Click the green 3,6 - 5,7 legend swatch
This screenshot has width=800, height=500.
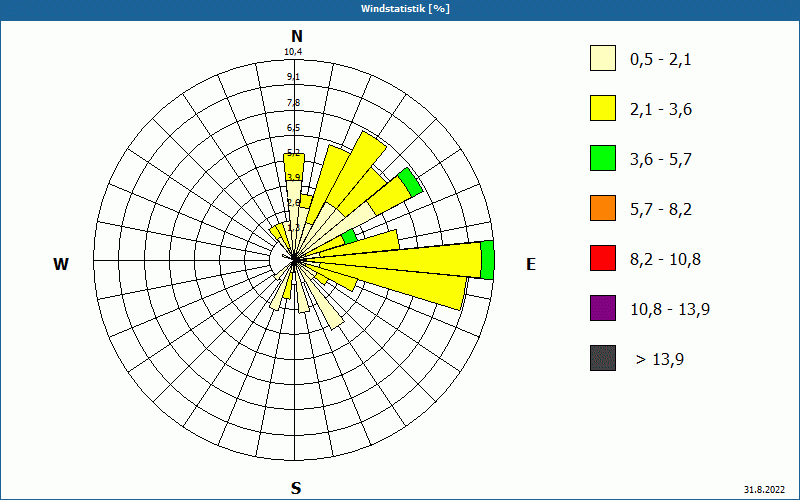[603, 158]
